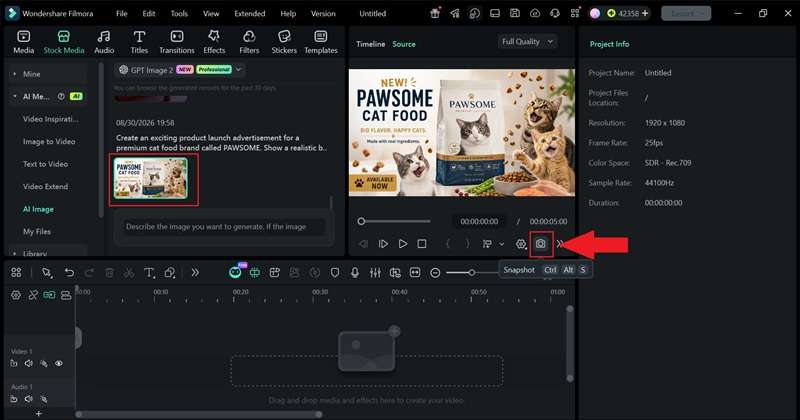Switch preview to Source

point(404,44)
